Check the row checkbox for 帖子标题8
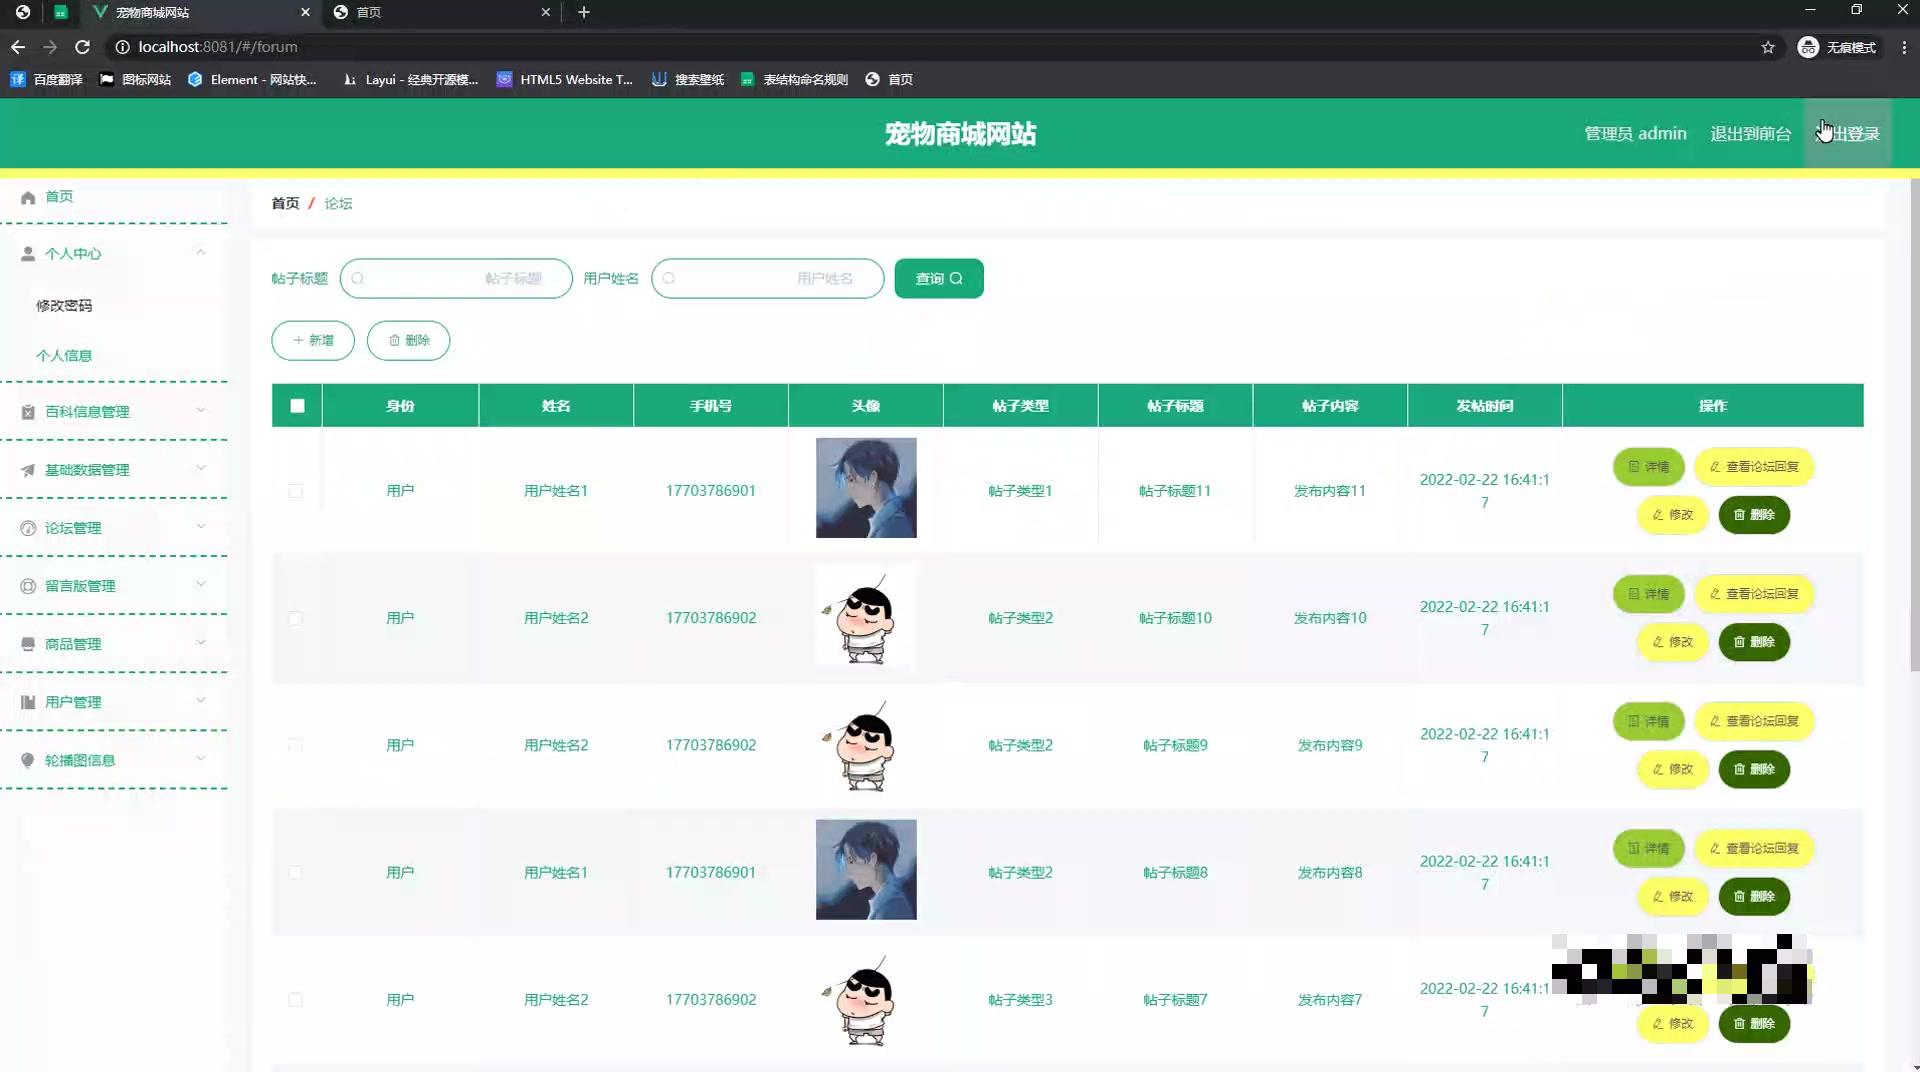Screen dimensions: 1920x1072 [295, 872]
